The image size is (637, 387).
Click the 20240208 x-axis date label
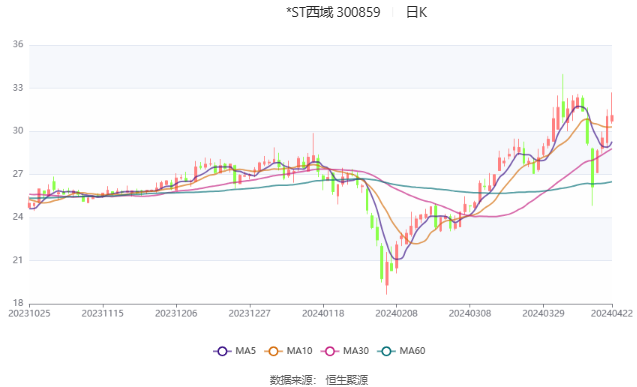pos(396,313)
